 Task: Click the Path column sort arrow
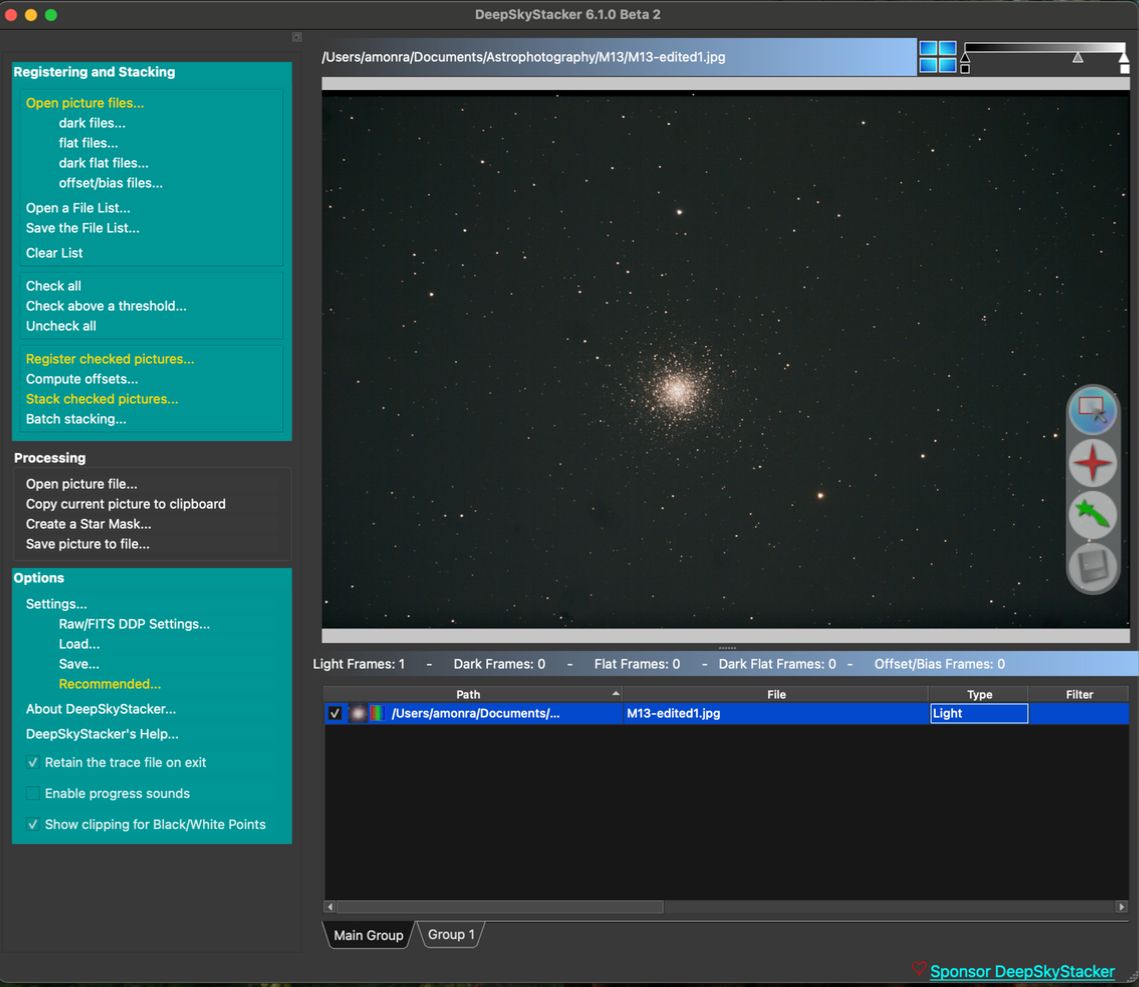(616, 694)
